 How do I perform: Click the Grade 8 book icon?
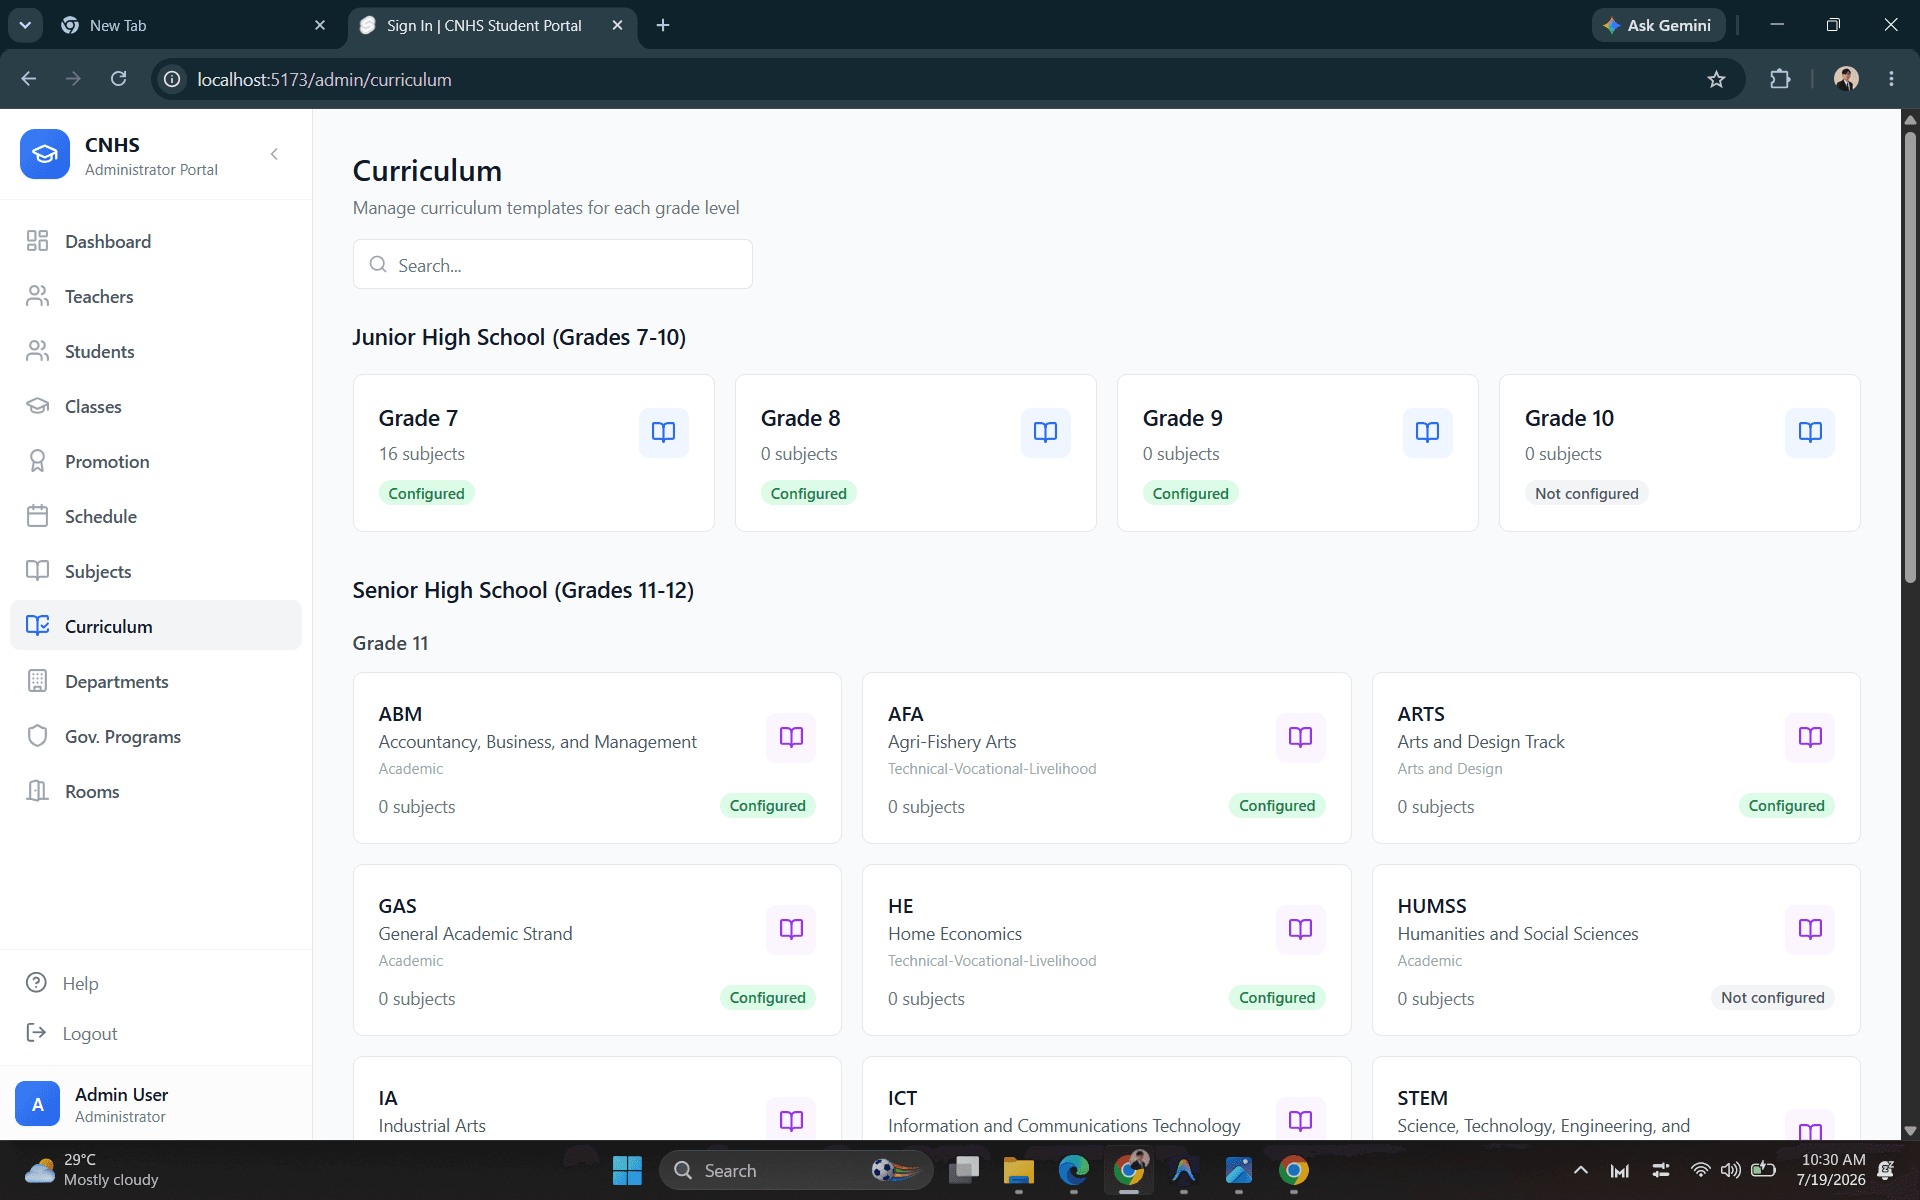1046,432
